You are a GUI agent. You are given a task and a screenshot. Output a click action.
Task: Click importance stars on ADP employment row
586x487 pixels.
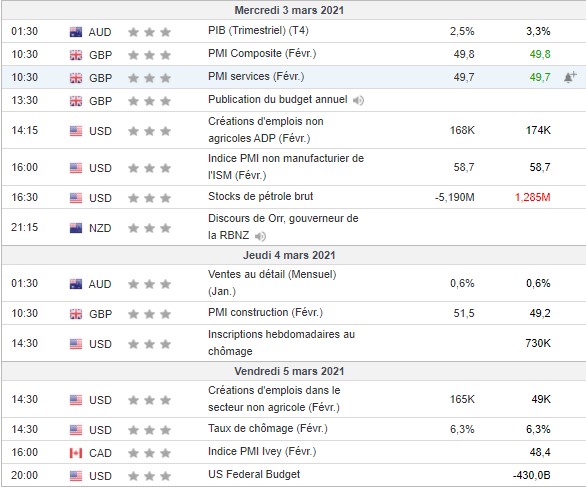[149, 131]
